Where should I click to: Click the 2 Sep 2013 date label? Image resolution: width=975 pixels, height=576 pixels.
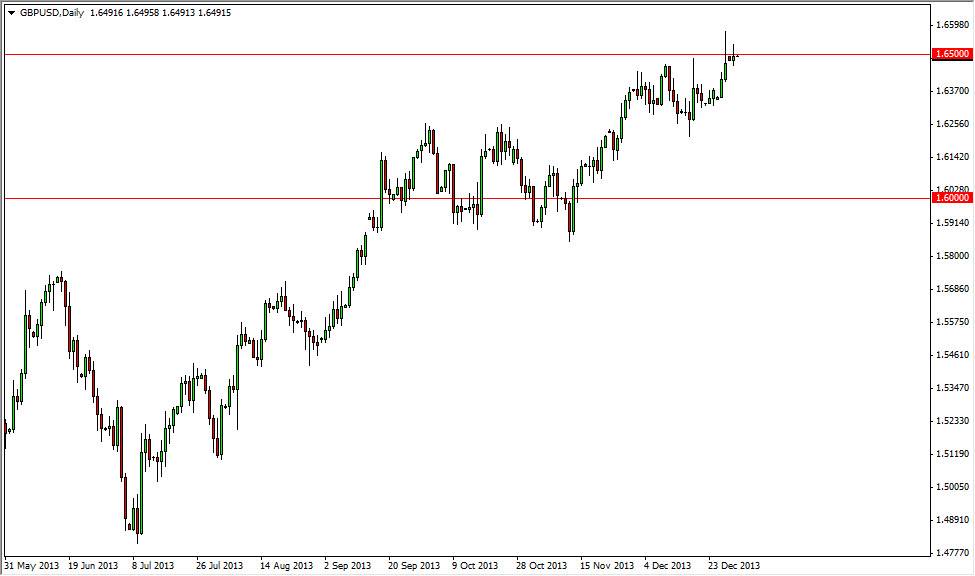348,565
